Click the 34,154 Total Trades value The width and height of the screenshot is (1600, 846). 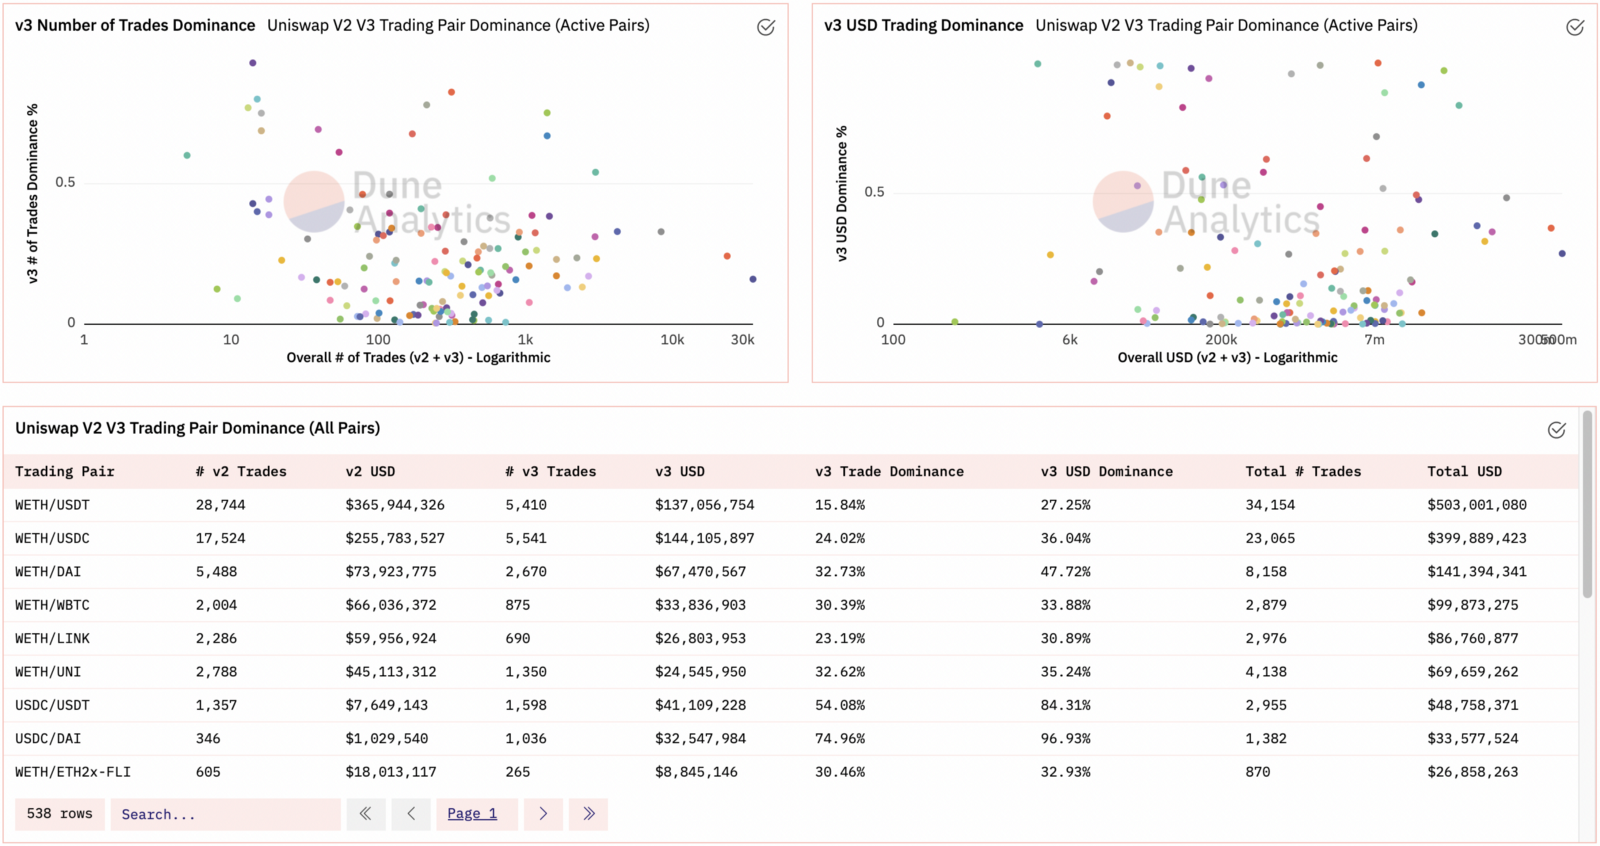[1270, 505]
